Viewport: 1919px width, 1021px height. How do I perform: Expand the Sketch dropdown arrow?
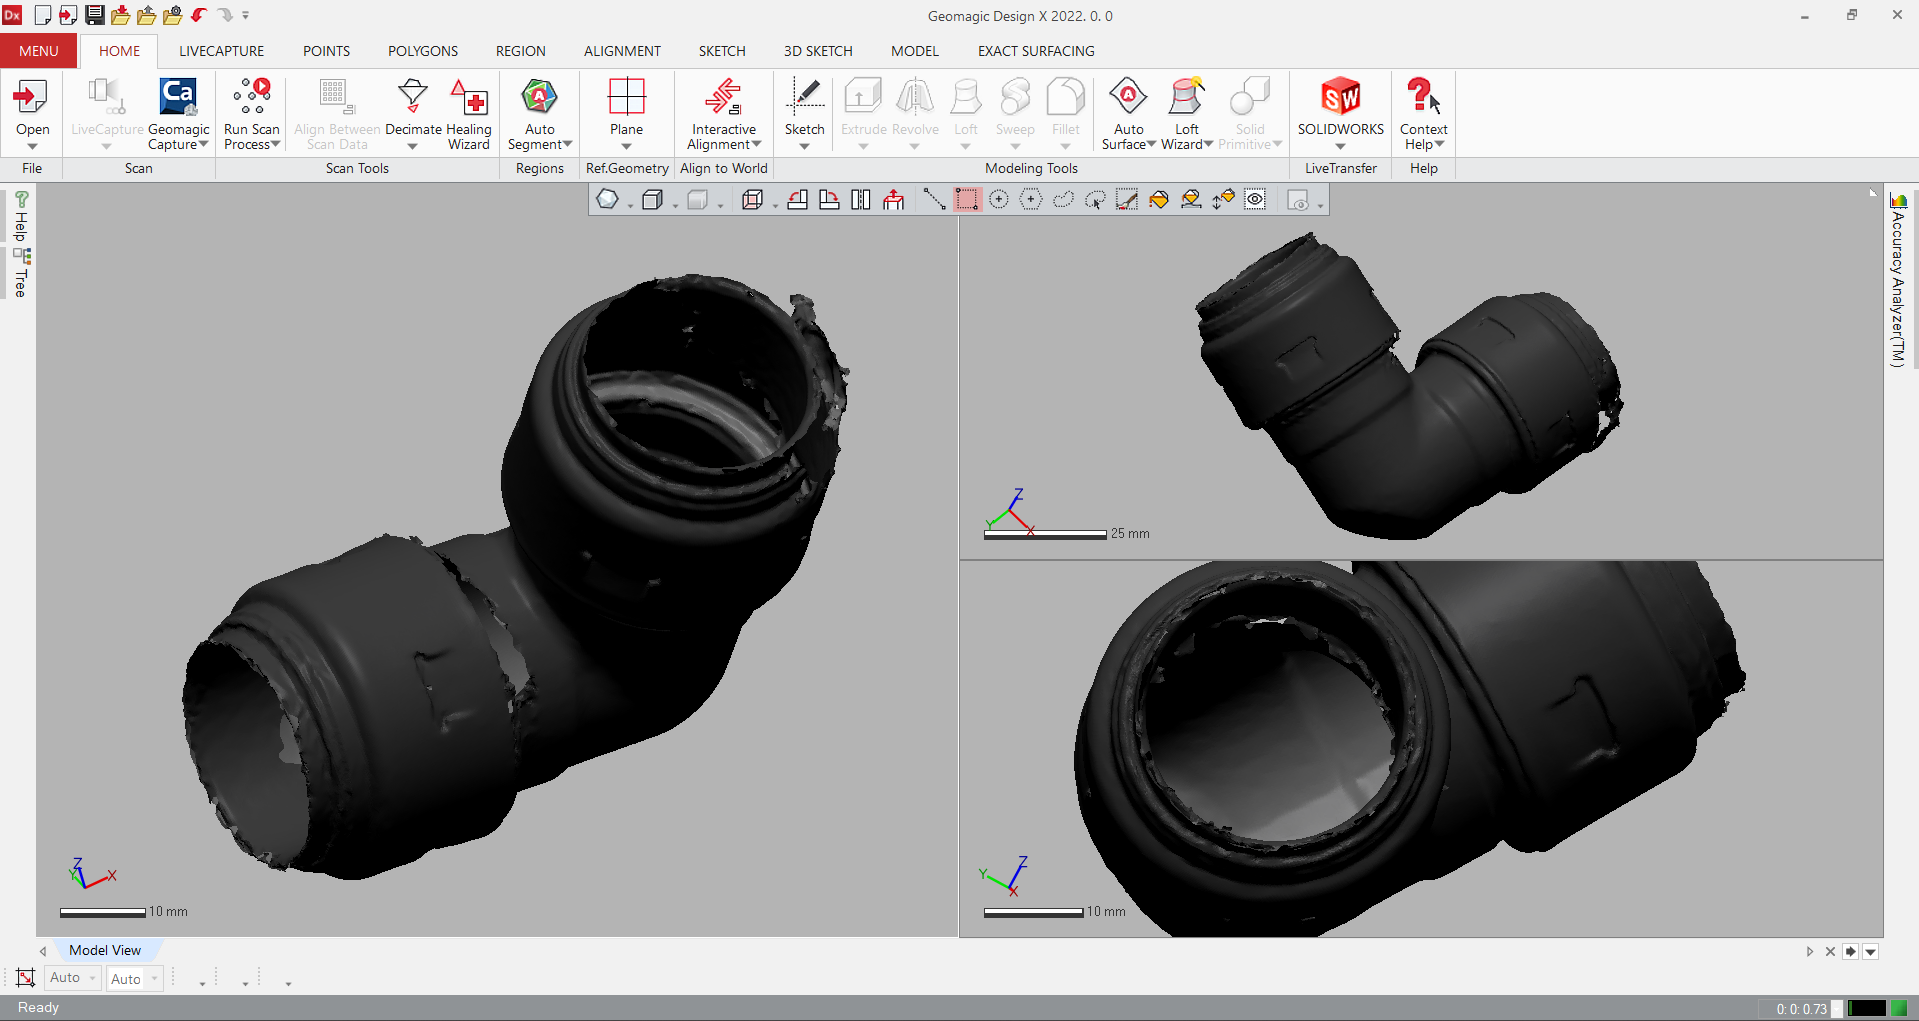pyautogui.click(x=804, y=147)
